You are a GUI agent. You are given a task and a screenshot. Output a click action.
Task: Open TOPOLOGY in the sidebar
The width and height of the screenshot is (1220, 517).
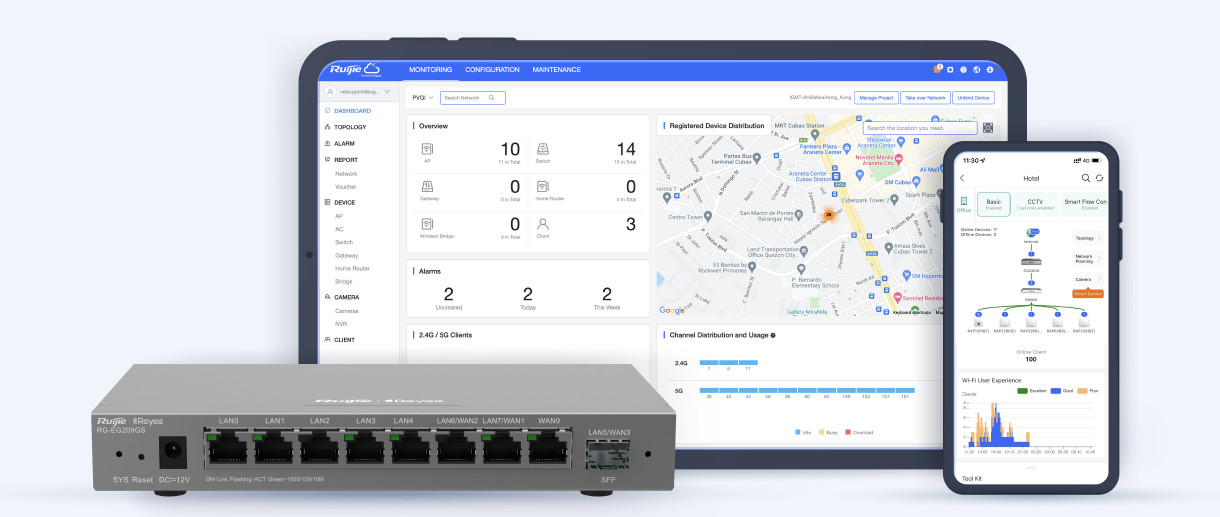(350, 127)
